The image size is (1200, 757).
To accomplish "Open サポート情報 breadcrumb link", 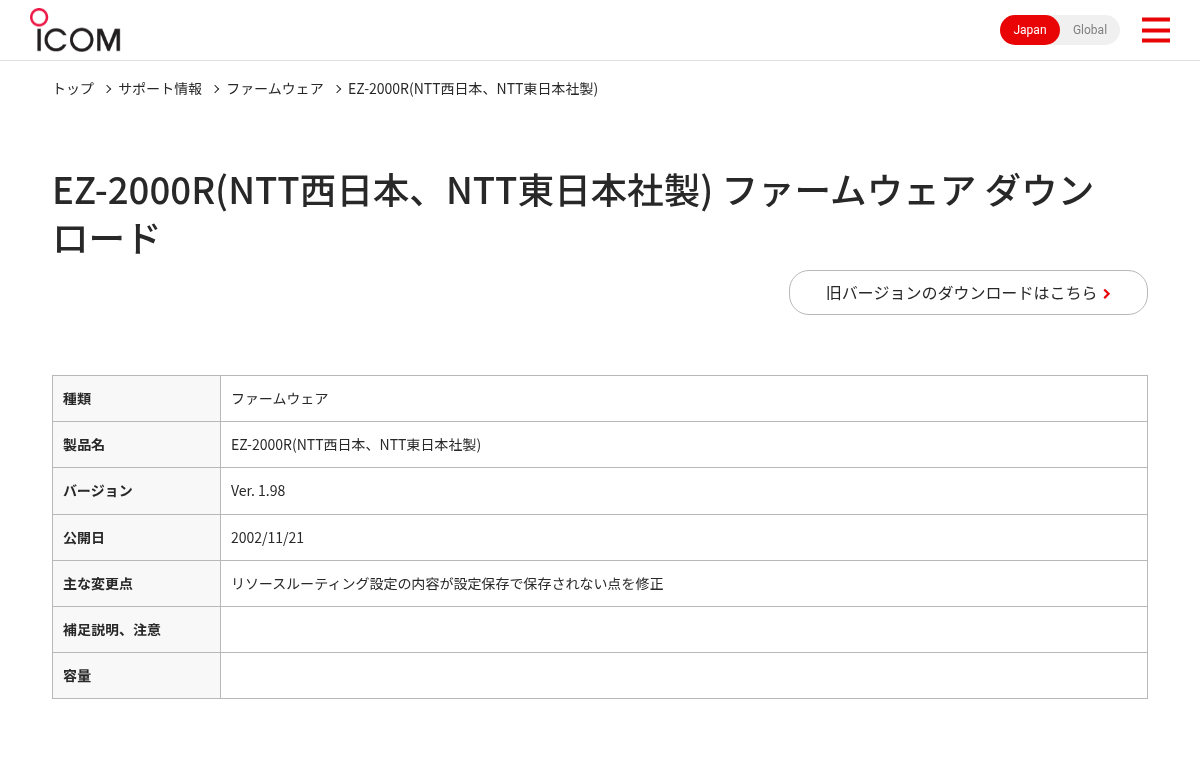I will pos(160,88).
